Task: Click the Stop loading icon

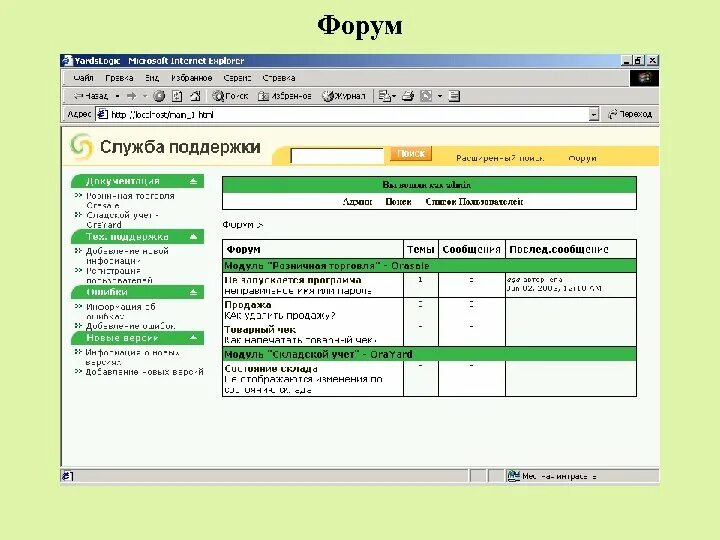Action: (159, 96)
